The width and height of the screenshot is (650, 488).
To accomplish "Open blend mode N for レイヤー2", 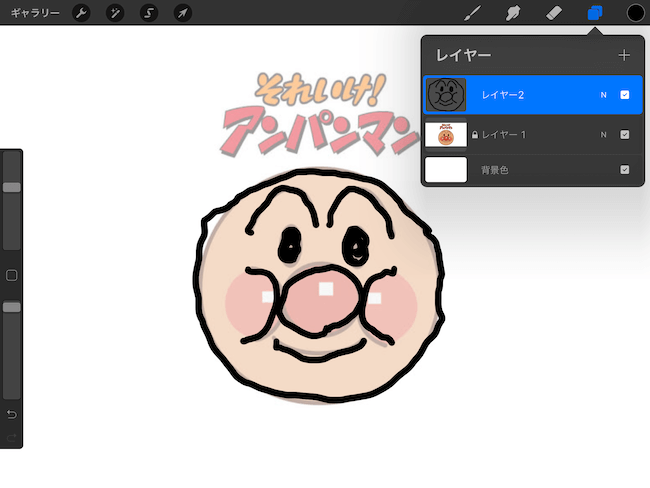I will pyautogui.click(x=604, y=95).
